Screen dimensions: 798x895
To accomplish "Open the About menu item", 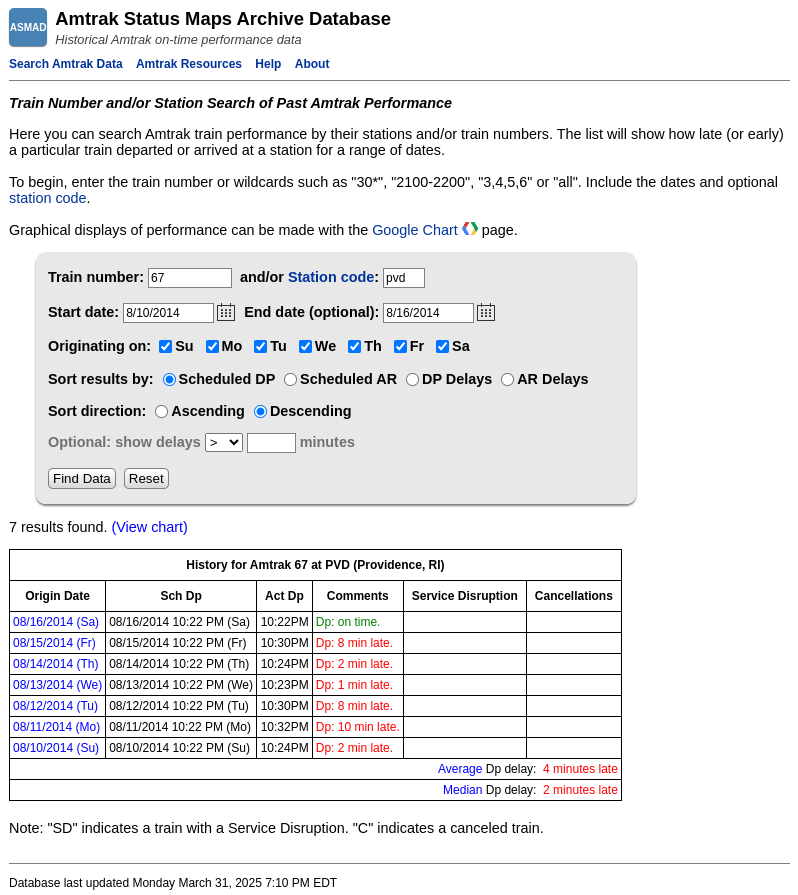I will click(x=312, y=64).
